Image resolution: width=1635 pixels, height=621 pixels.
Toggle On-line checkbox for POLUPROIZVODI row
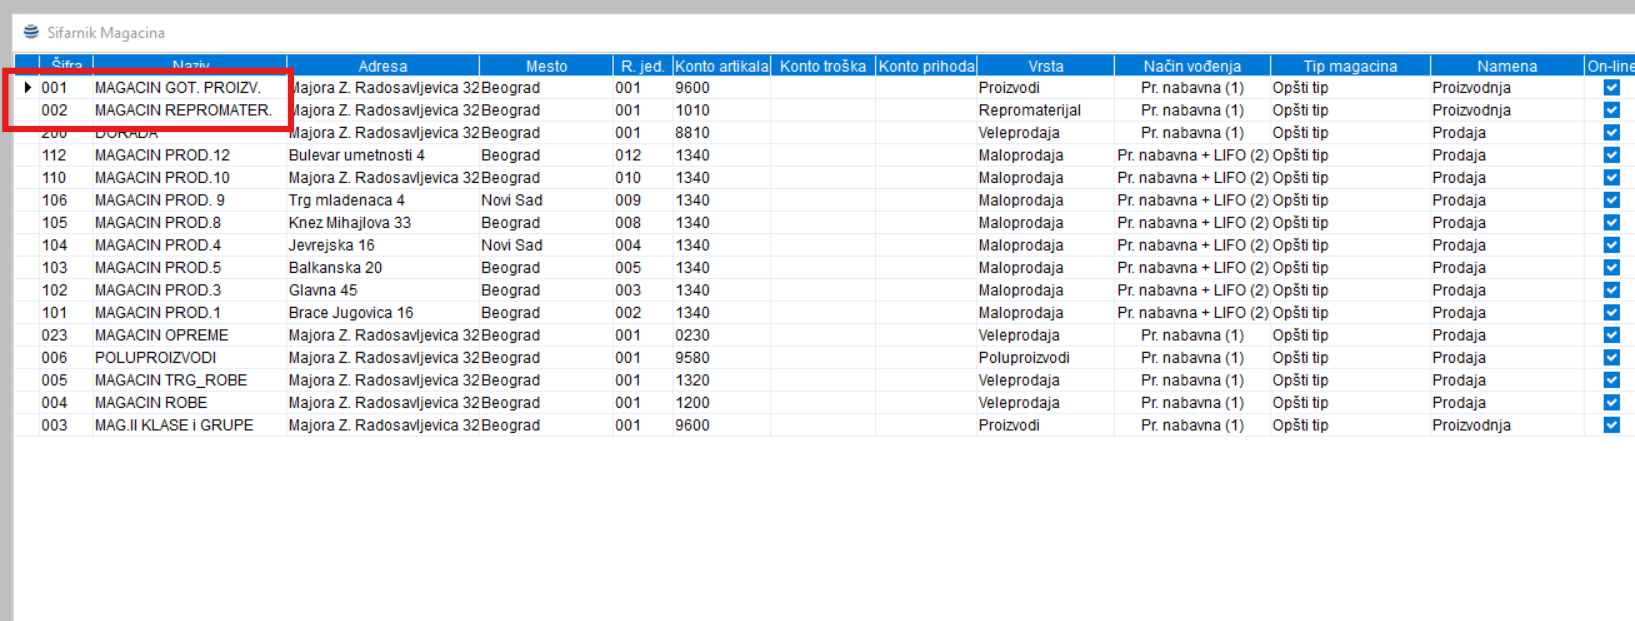pyautogui.click(x=1611, y=358)
